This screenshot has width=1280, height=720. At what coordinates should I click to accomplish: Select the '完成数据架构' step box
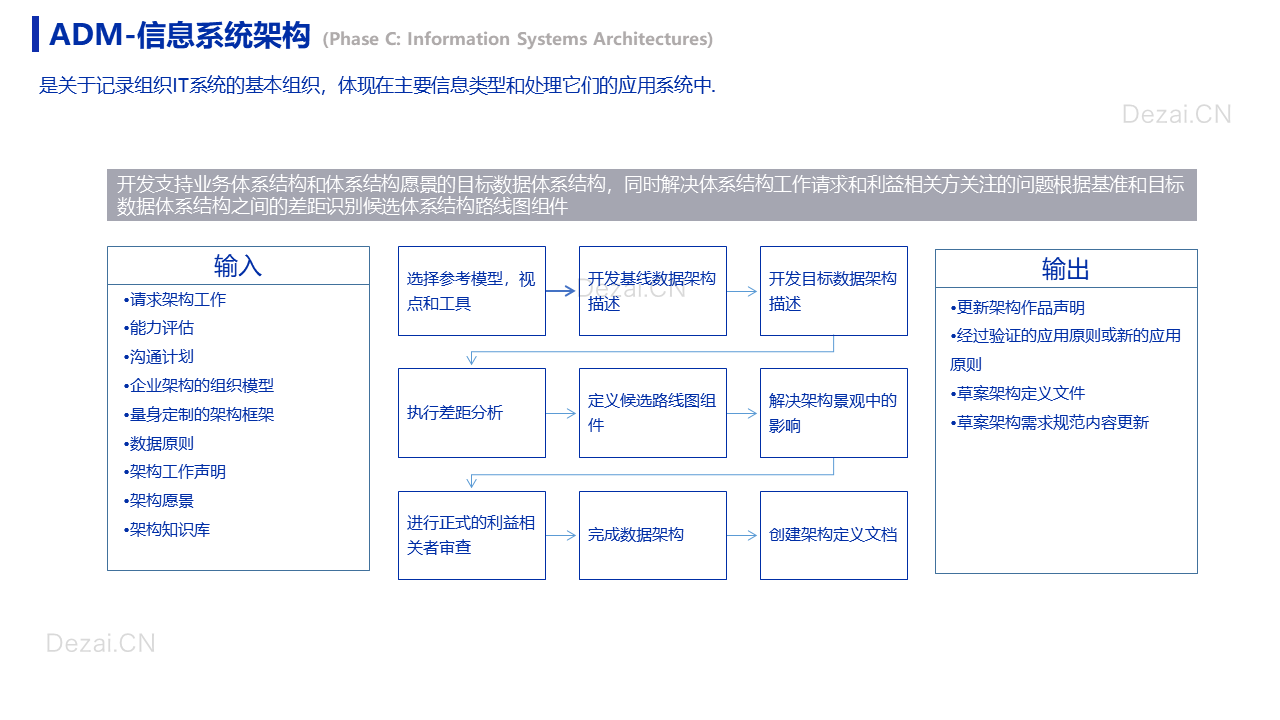click(x=653, y=535)
